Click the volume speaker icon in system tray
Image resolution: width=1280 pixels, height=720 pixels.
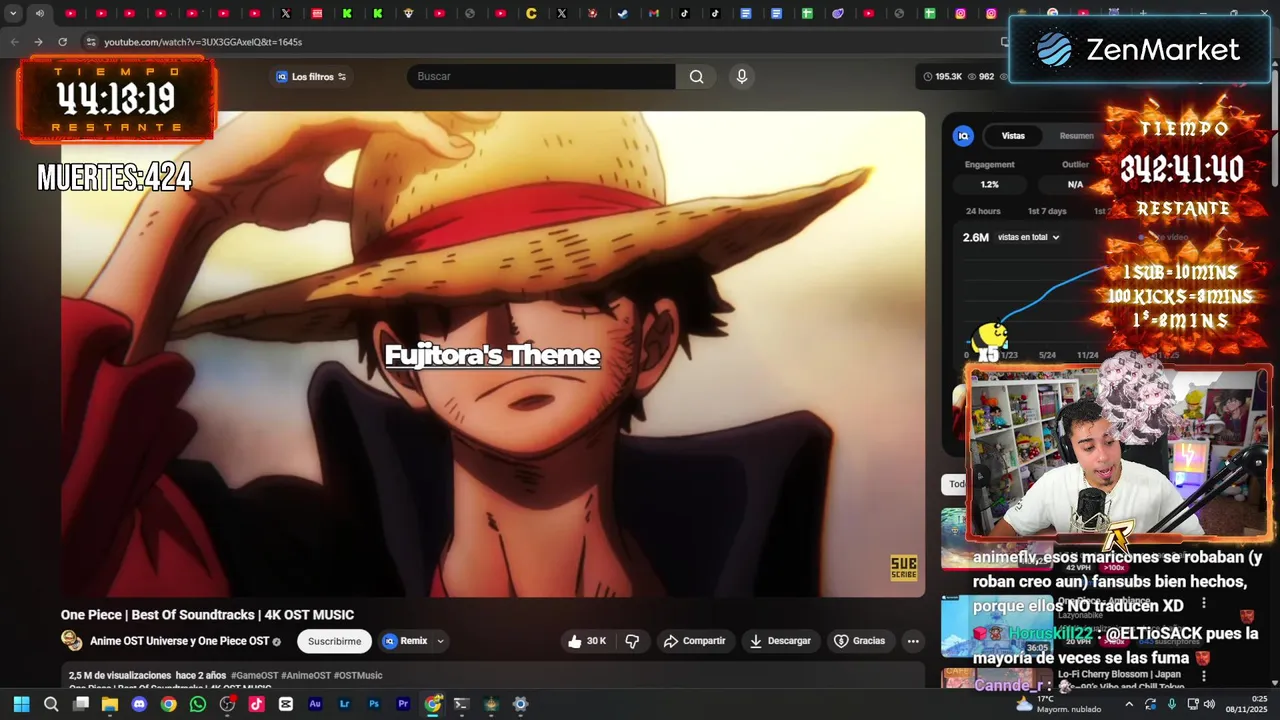[x=1209, y=704]
